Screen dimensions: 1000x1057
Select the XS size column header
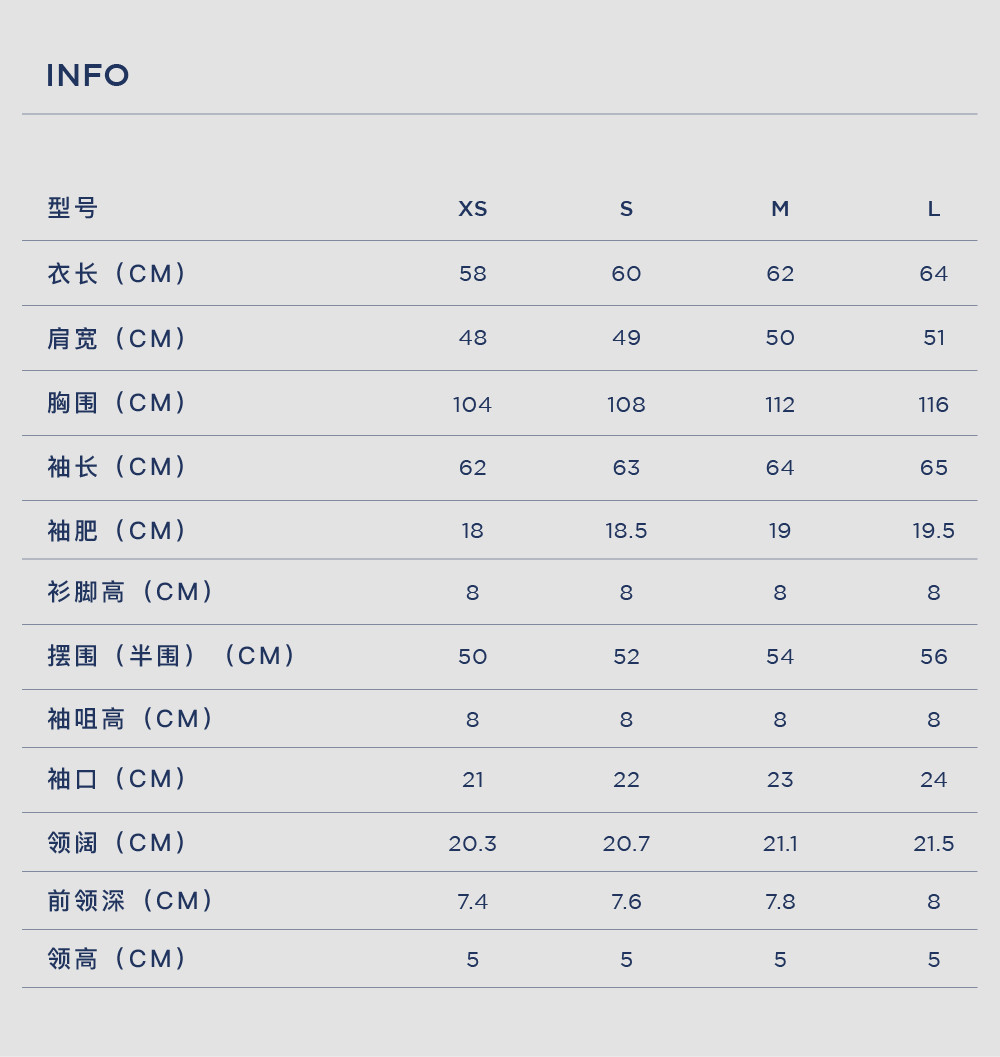click(x=473, y=209)
